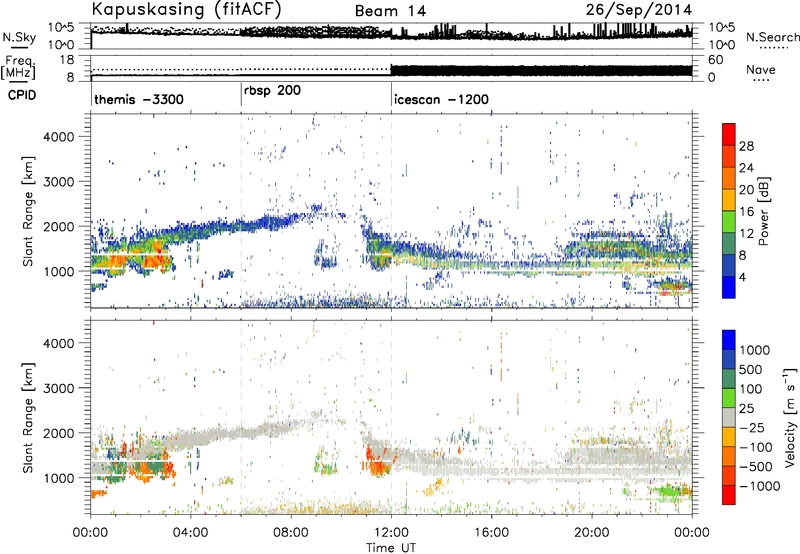This screenshot has height=554, width=800.
Task: Click the "Nave" legend label
Action: tap(761, 69)
